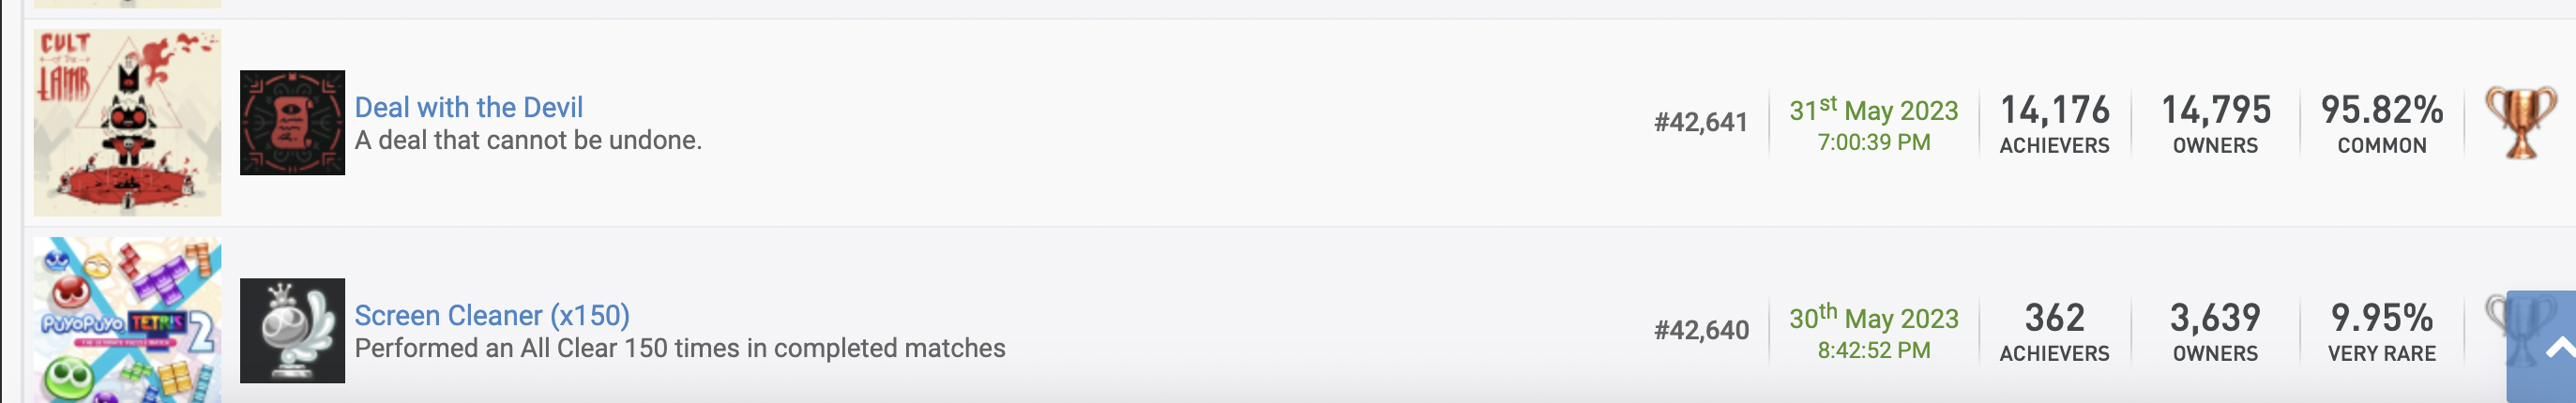Click the description "A deal that cannot be undone."

pos(528,140)
